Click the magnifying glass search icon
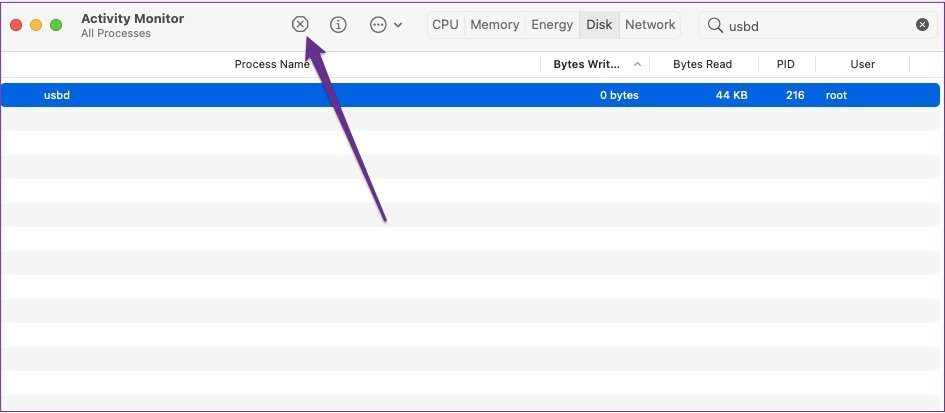The image size is (945, 413). [715, 25]
